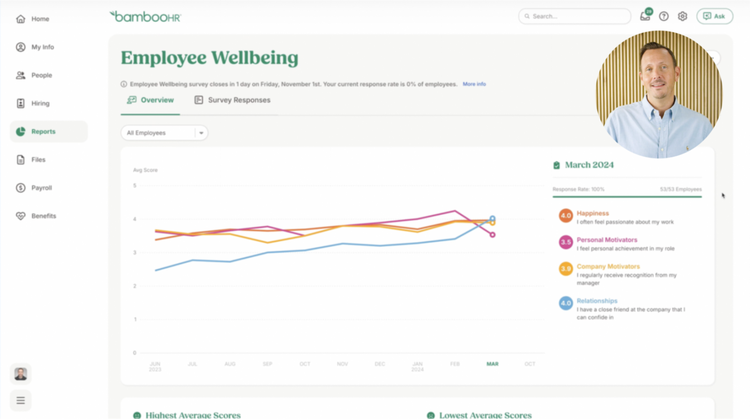Open the settings gear icon
This screenshot has width=750, height=419.
click(x=683, y=17)
